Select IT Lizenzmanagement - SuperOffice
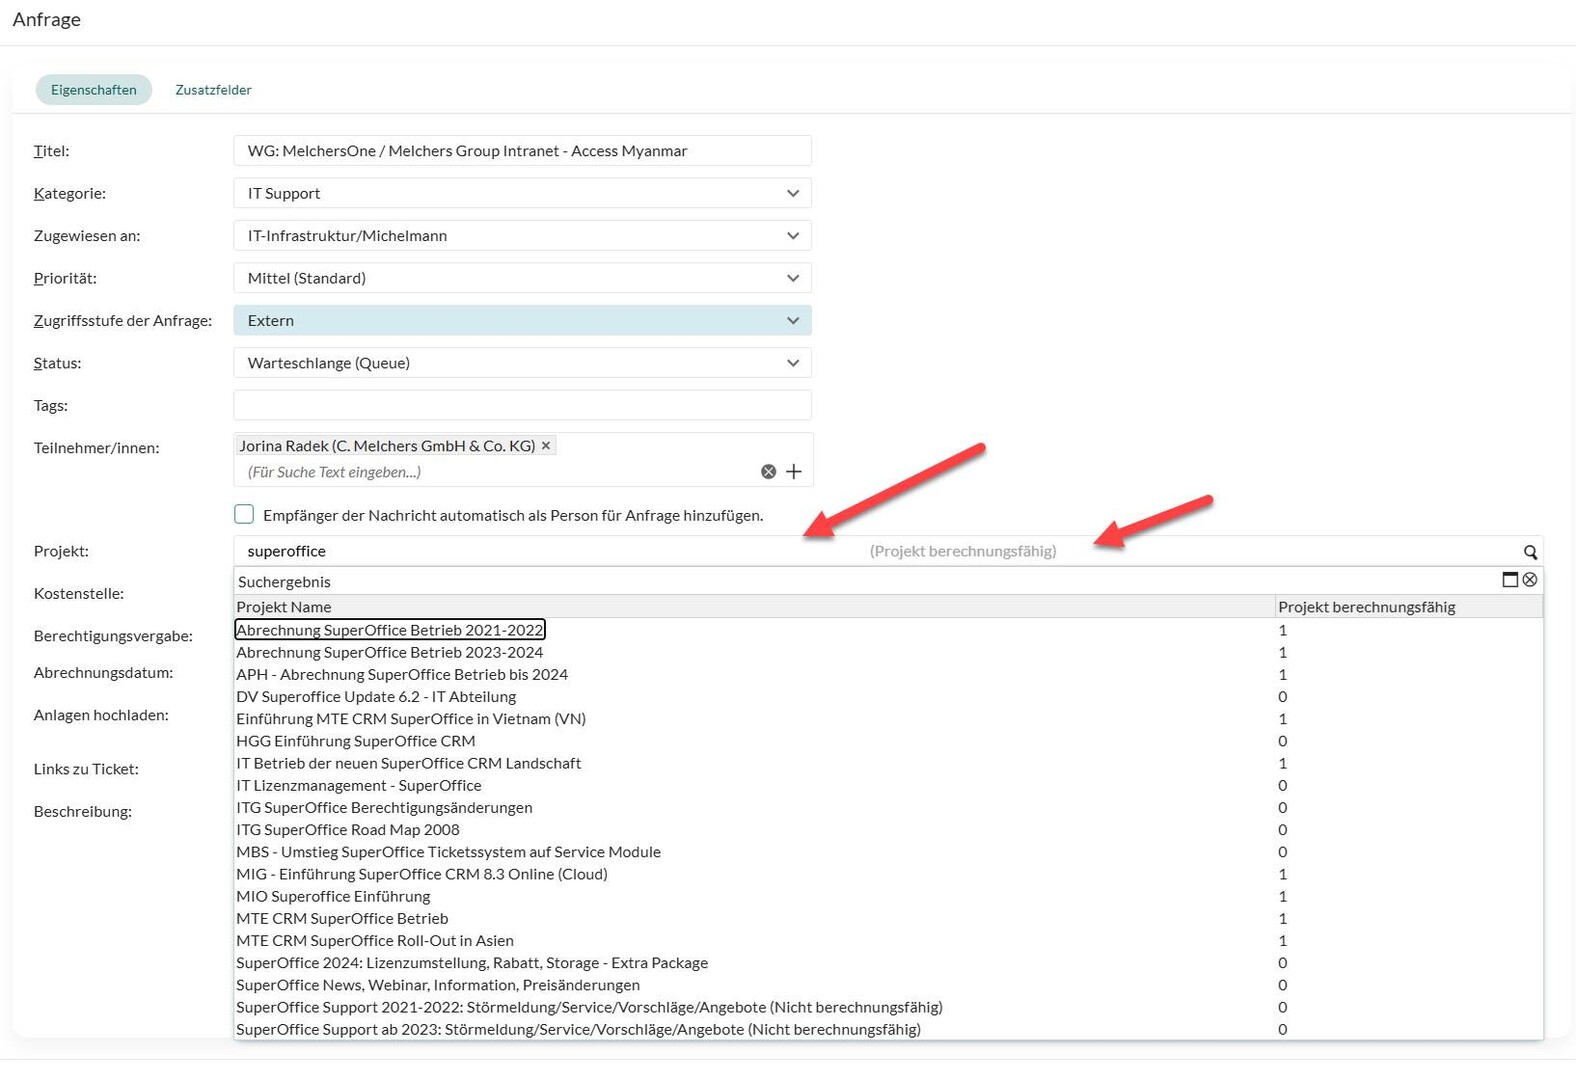Screen dimensions: 1576x1080 pyautogui.click(x=888, y=785)
